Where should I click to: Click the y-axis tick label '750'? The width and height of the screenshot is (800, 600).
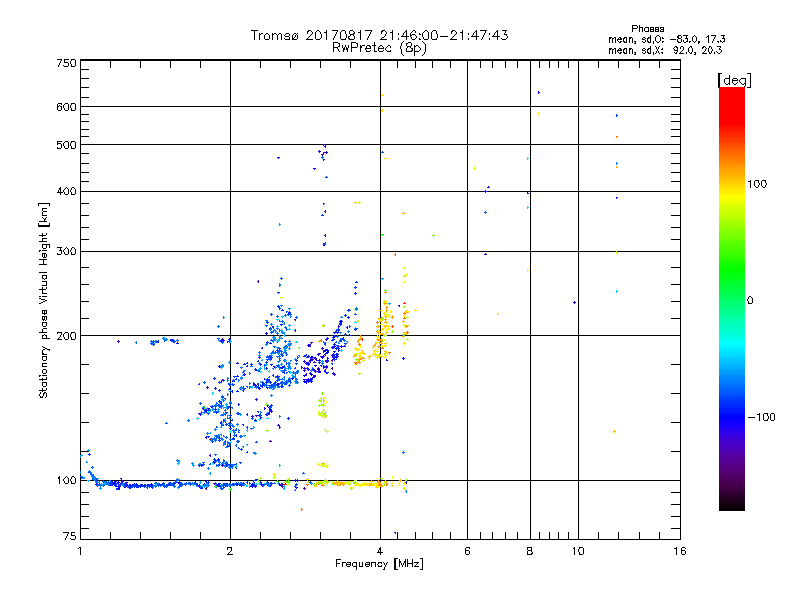66,63
